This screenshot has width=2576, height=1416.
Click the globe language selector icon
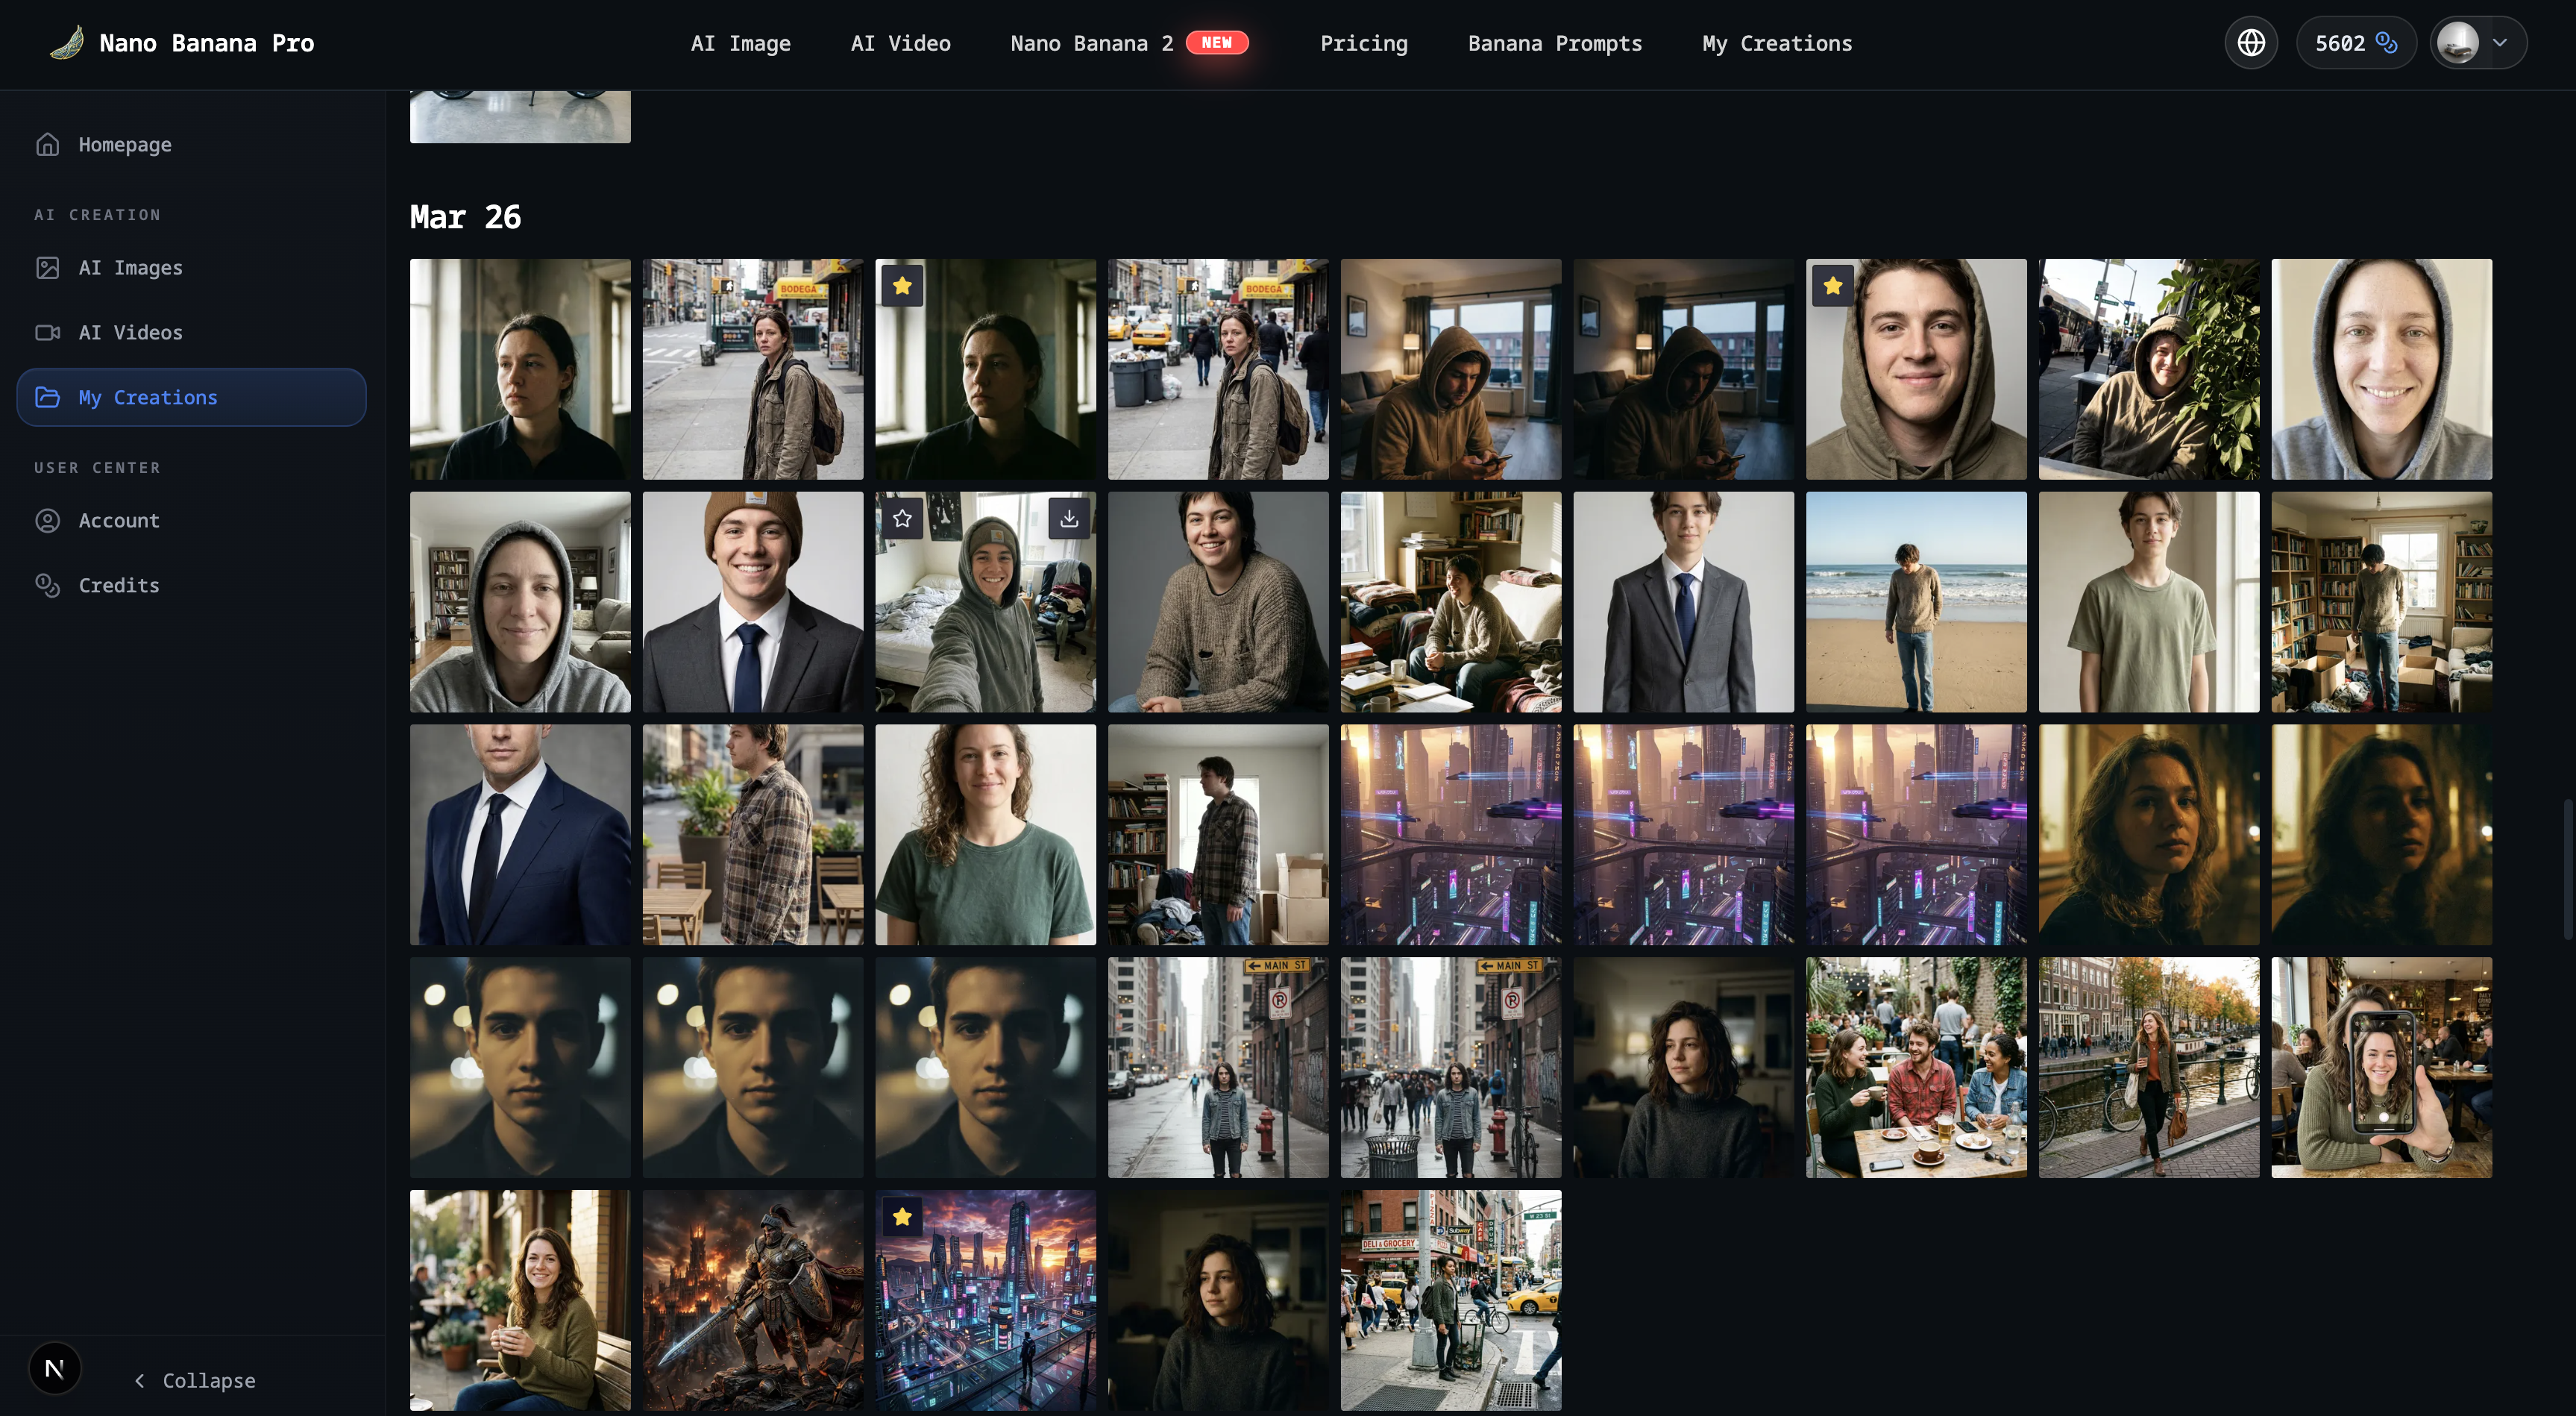pos(2250,43)
